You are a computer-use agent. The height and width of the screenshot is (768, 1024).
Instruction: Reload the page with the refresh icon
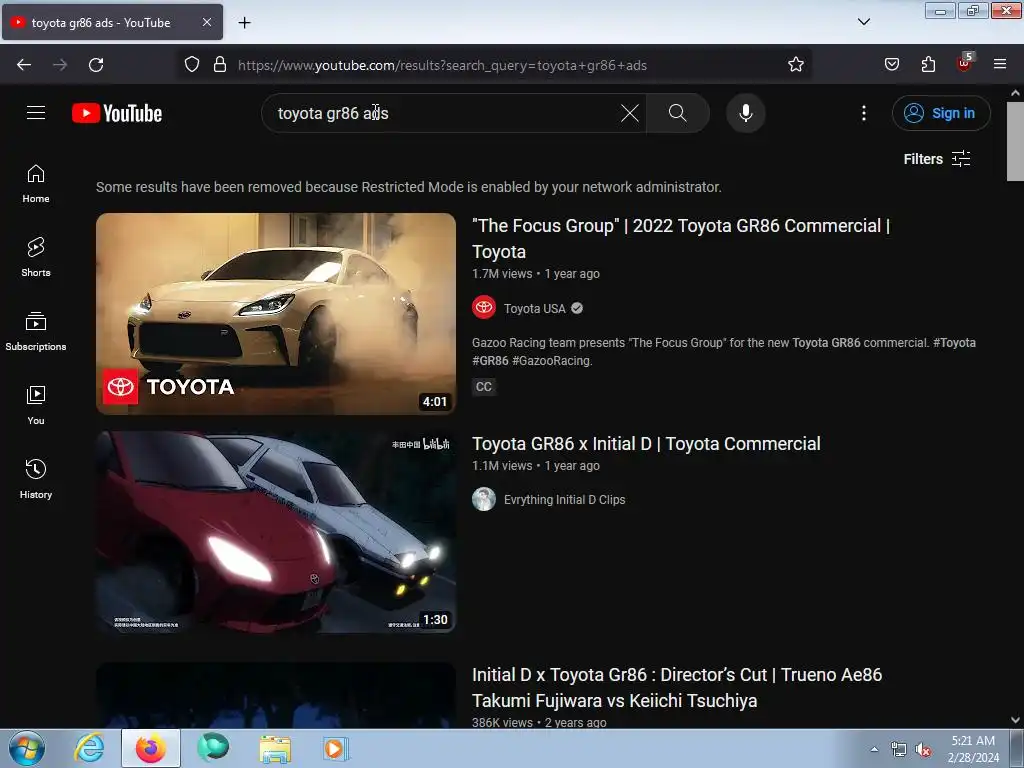[96, 65]
